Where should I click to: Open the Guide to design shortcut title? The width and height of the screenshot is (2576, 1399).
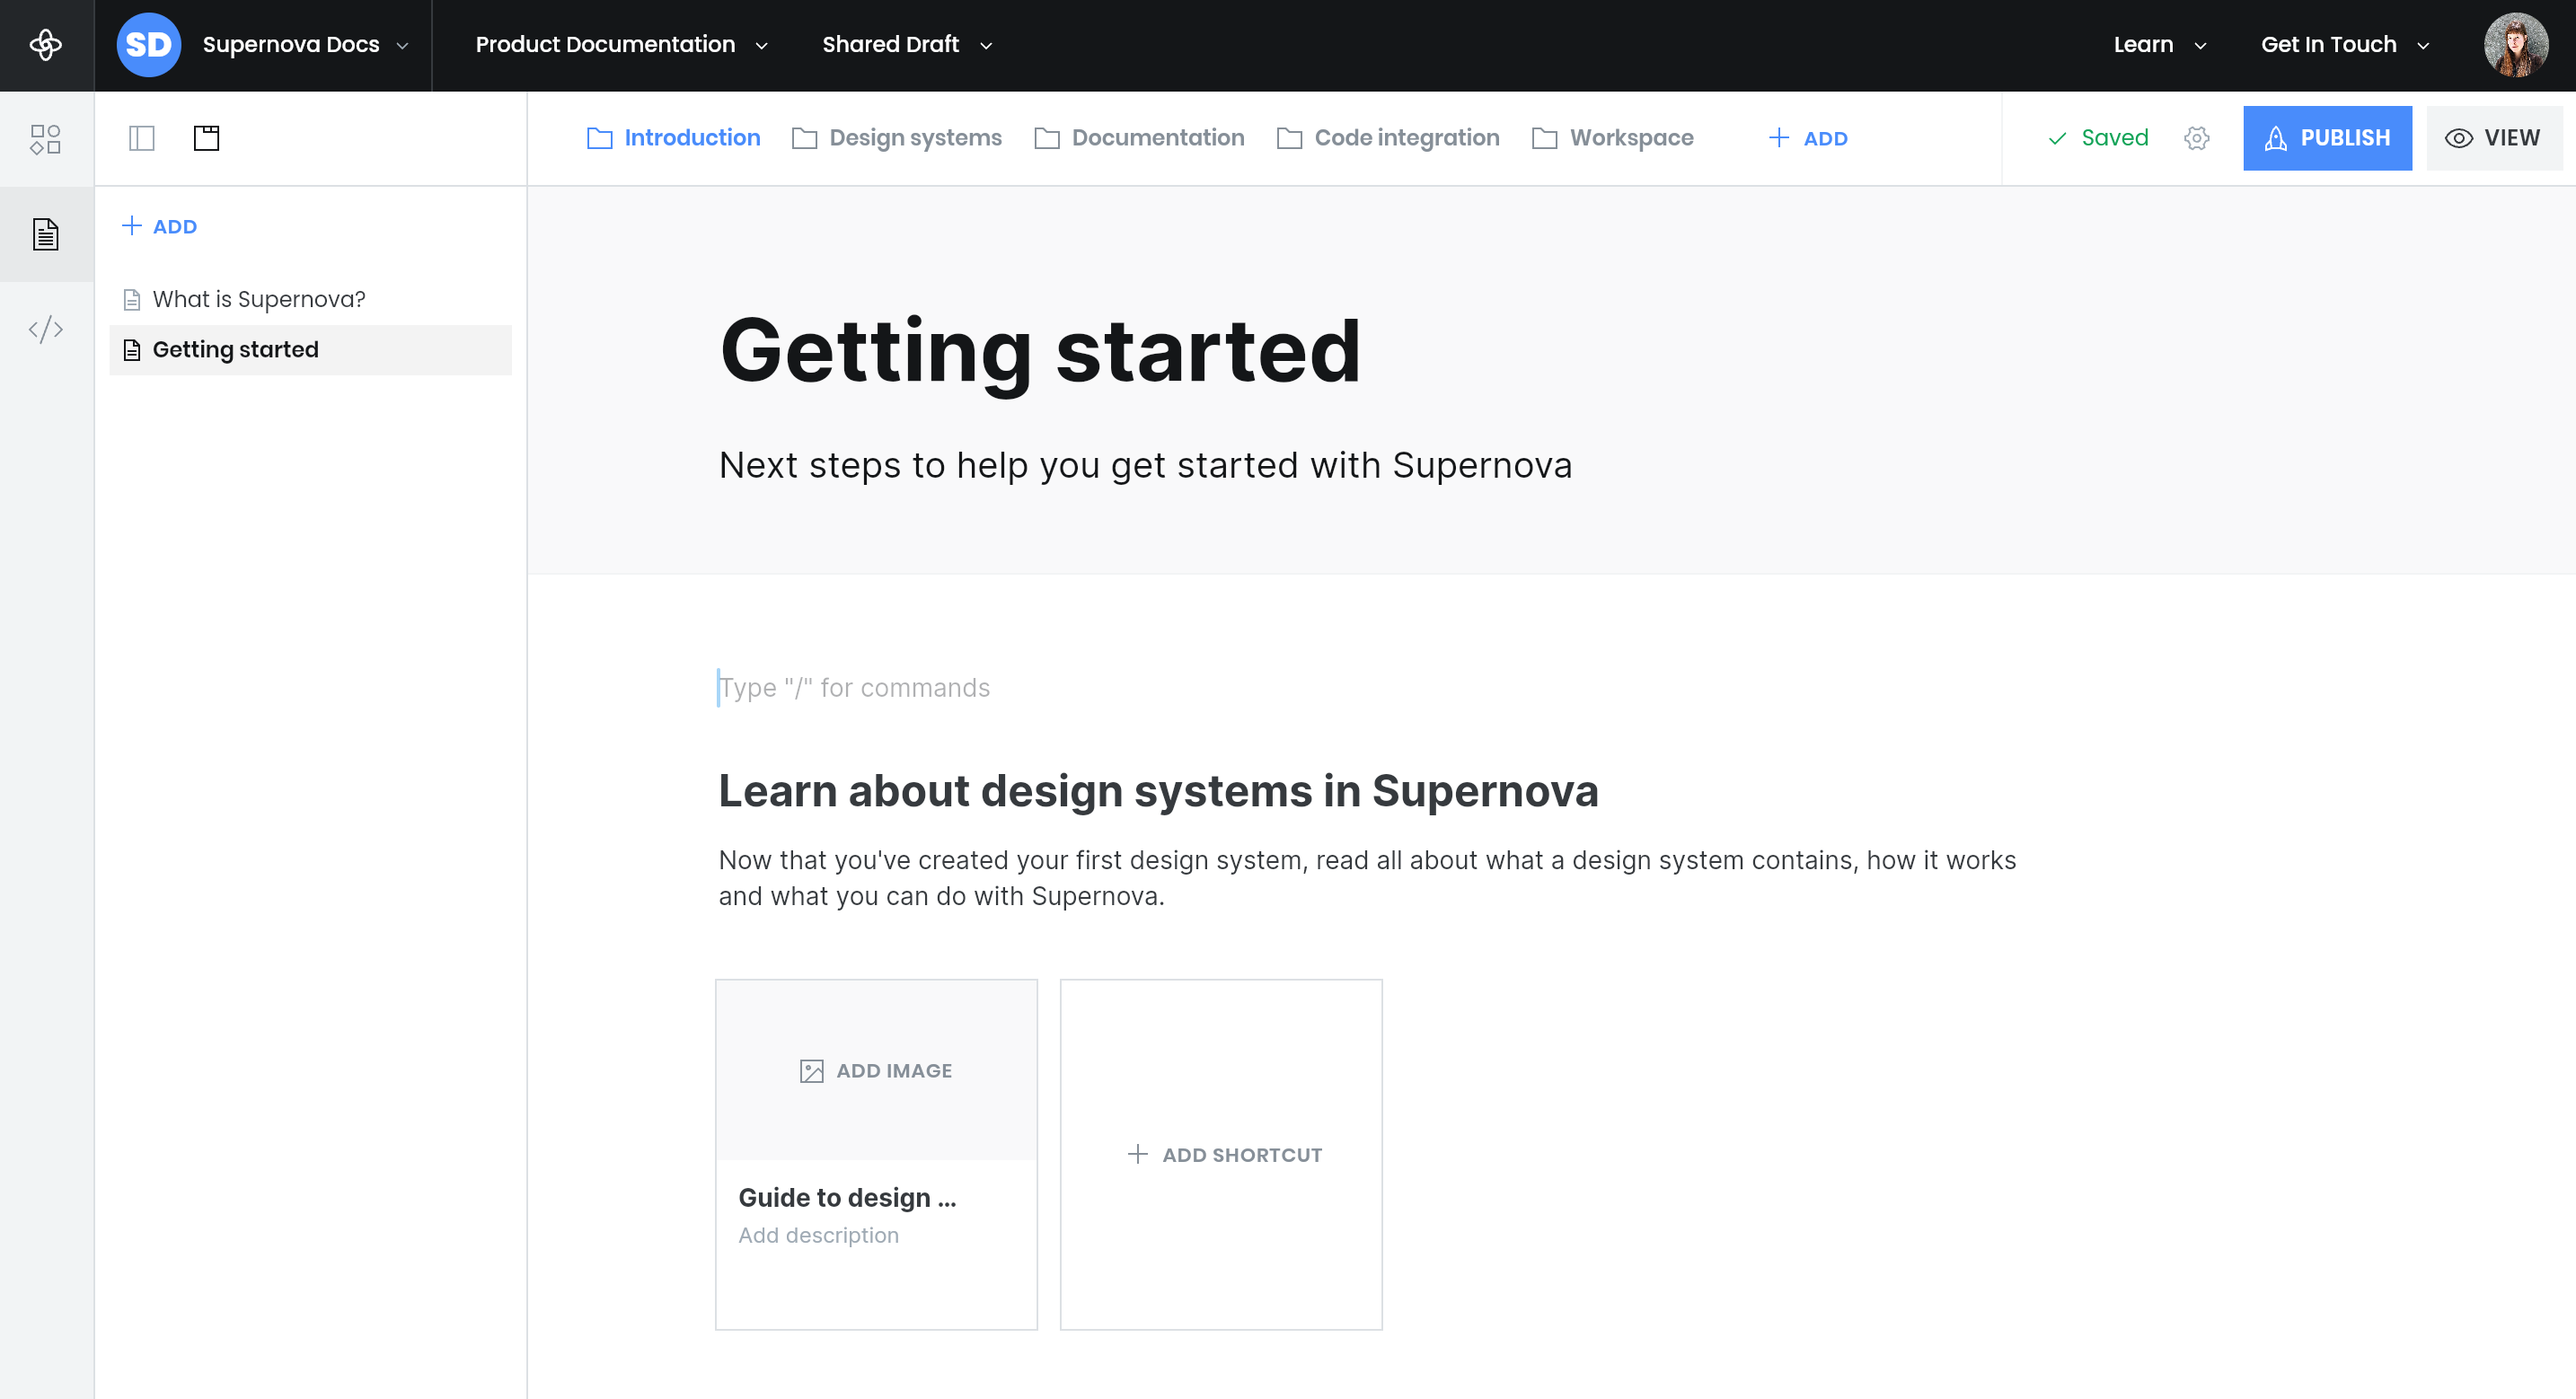coord(847,1198)
